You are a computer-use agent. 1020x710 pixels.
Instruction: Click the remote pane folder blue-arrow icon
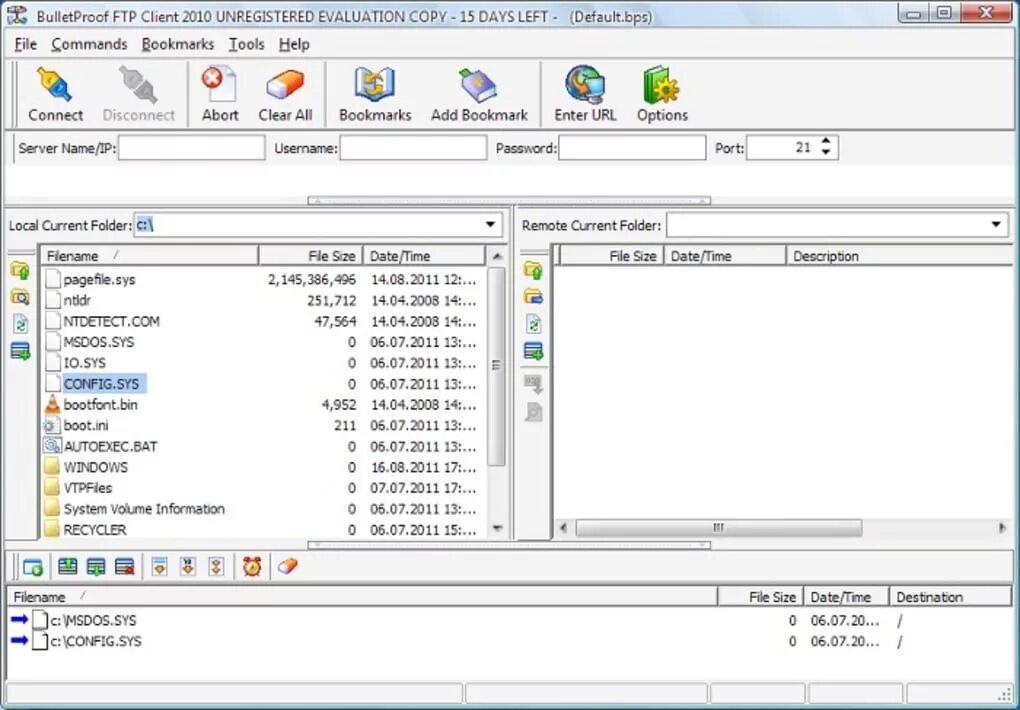533,297
